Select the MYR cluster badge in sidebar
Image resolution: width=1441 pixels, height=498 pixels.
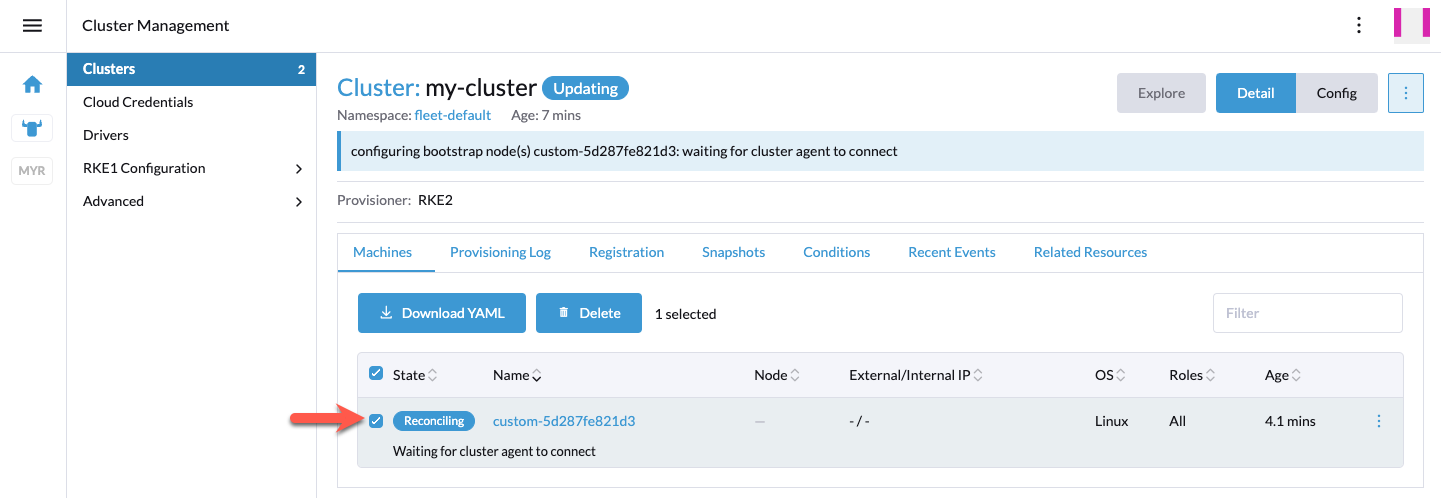coord(32,171)
